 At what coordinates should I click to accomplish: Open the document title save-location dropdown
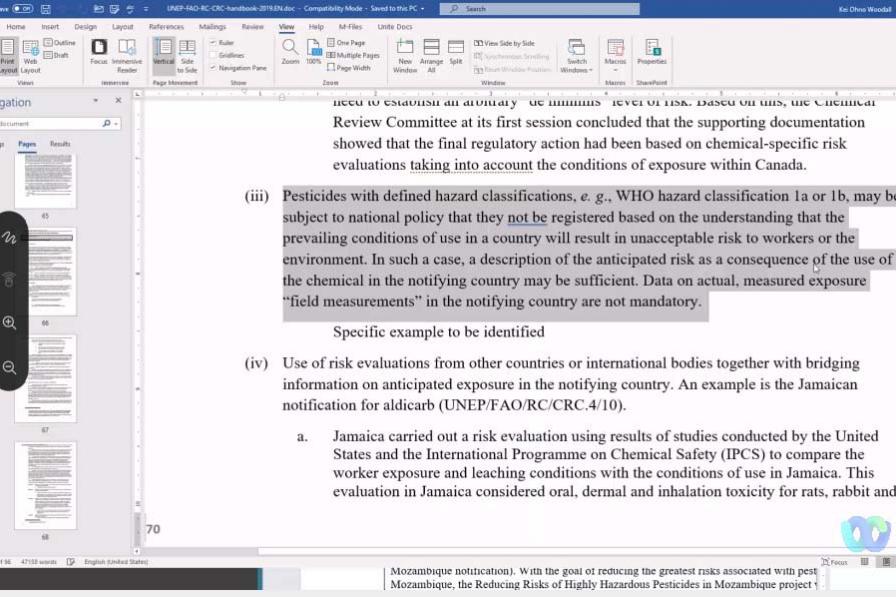point(422,9)
